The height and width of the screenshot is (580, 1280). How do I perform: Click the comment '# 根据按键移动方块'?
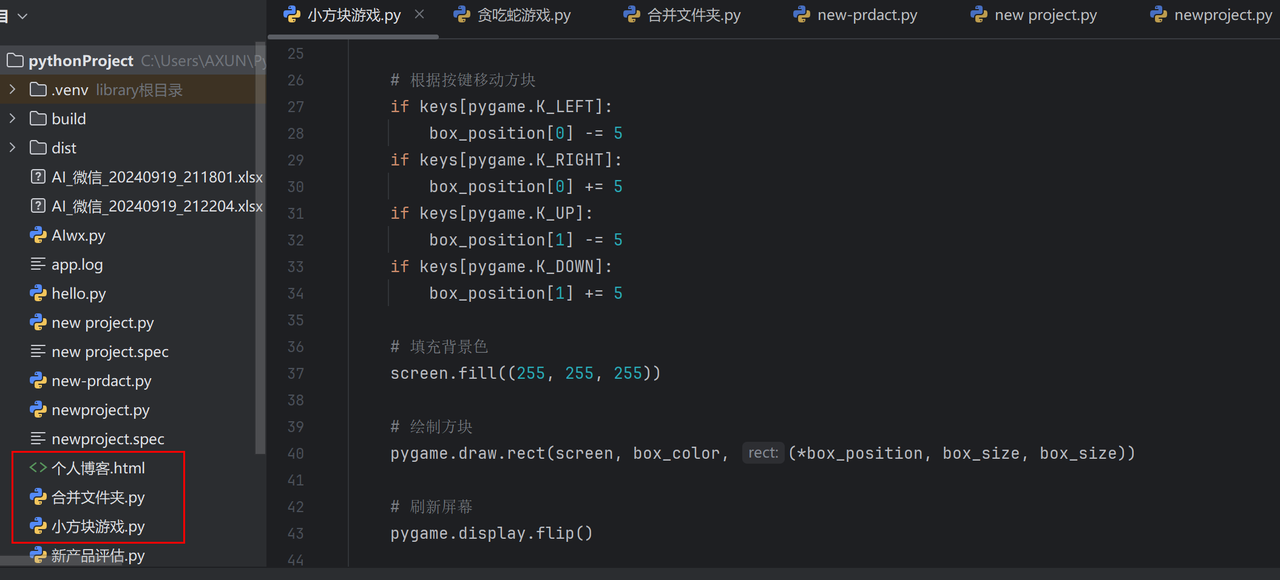click(463, 80)
